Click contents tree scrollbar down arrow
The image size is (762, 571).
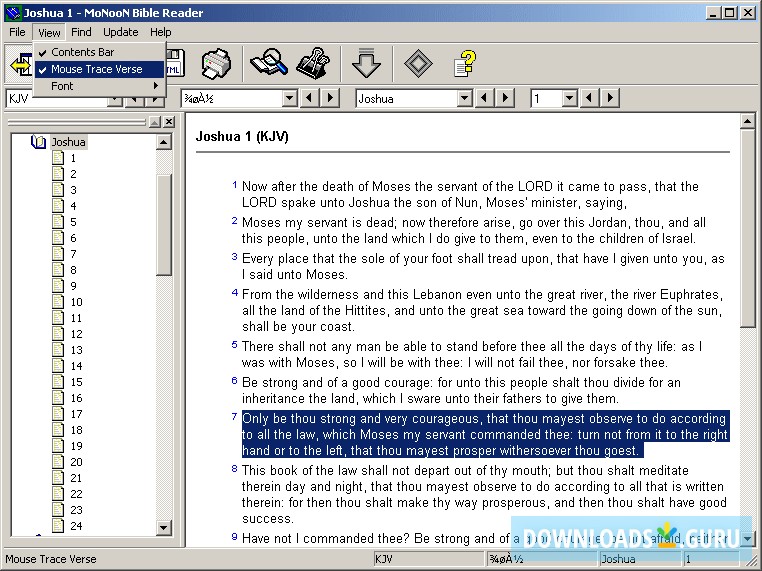coord(164,527)
